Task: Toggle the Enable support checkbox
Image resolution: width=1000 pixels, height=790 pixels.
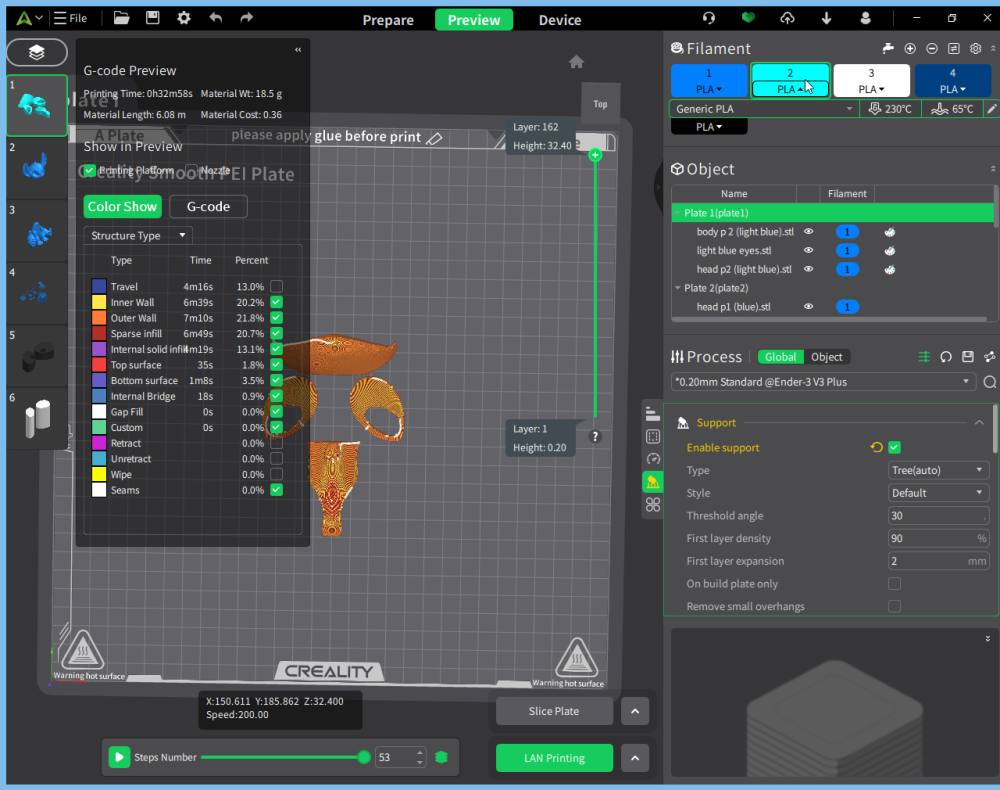Action: point(894,448)
